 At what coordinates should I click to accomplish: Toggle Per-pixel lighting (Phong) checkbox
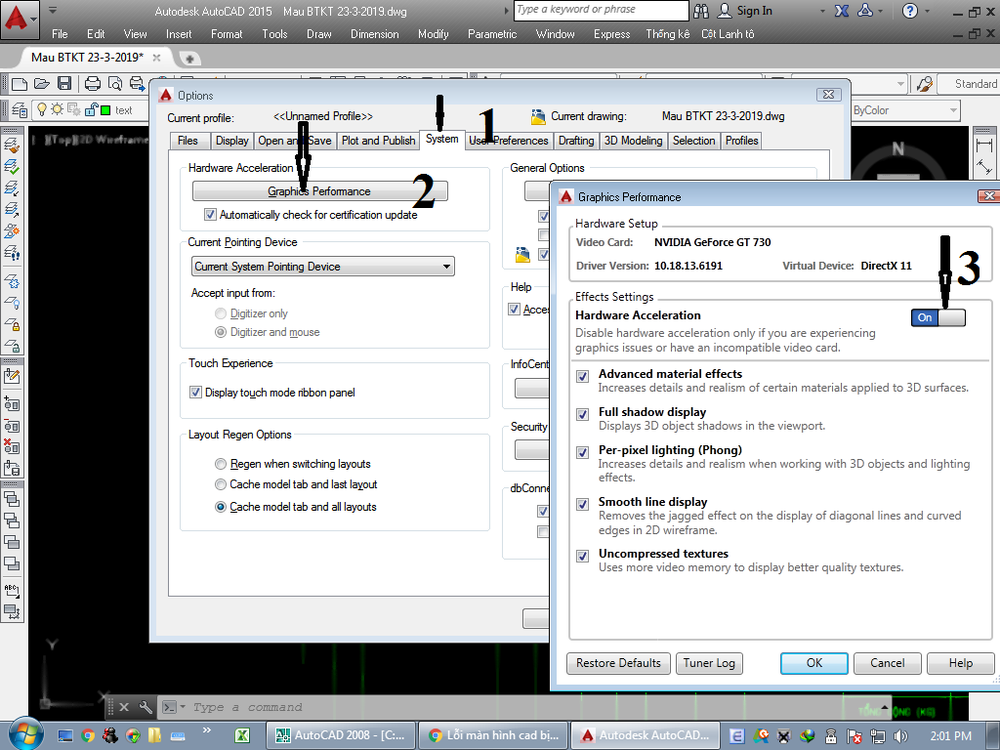tap(582, 452)
